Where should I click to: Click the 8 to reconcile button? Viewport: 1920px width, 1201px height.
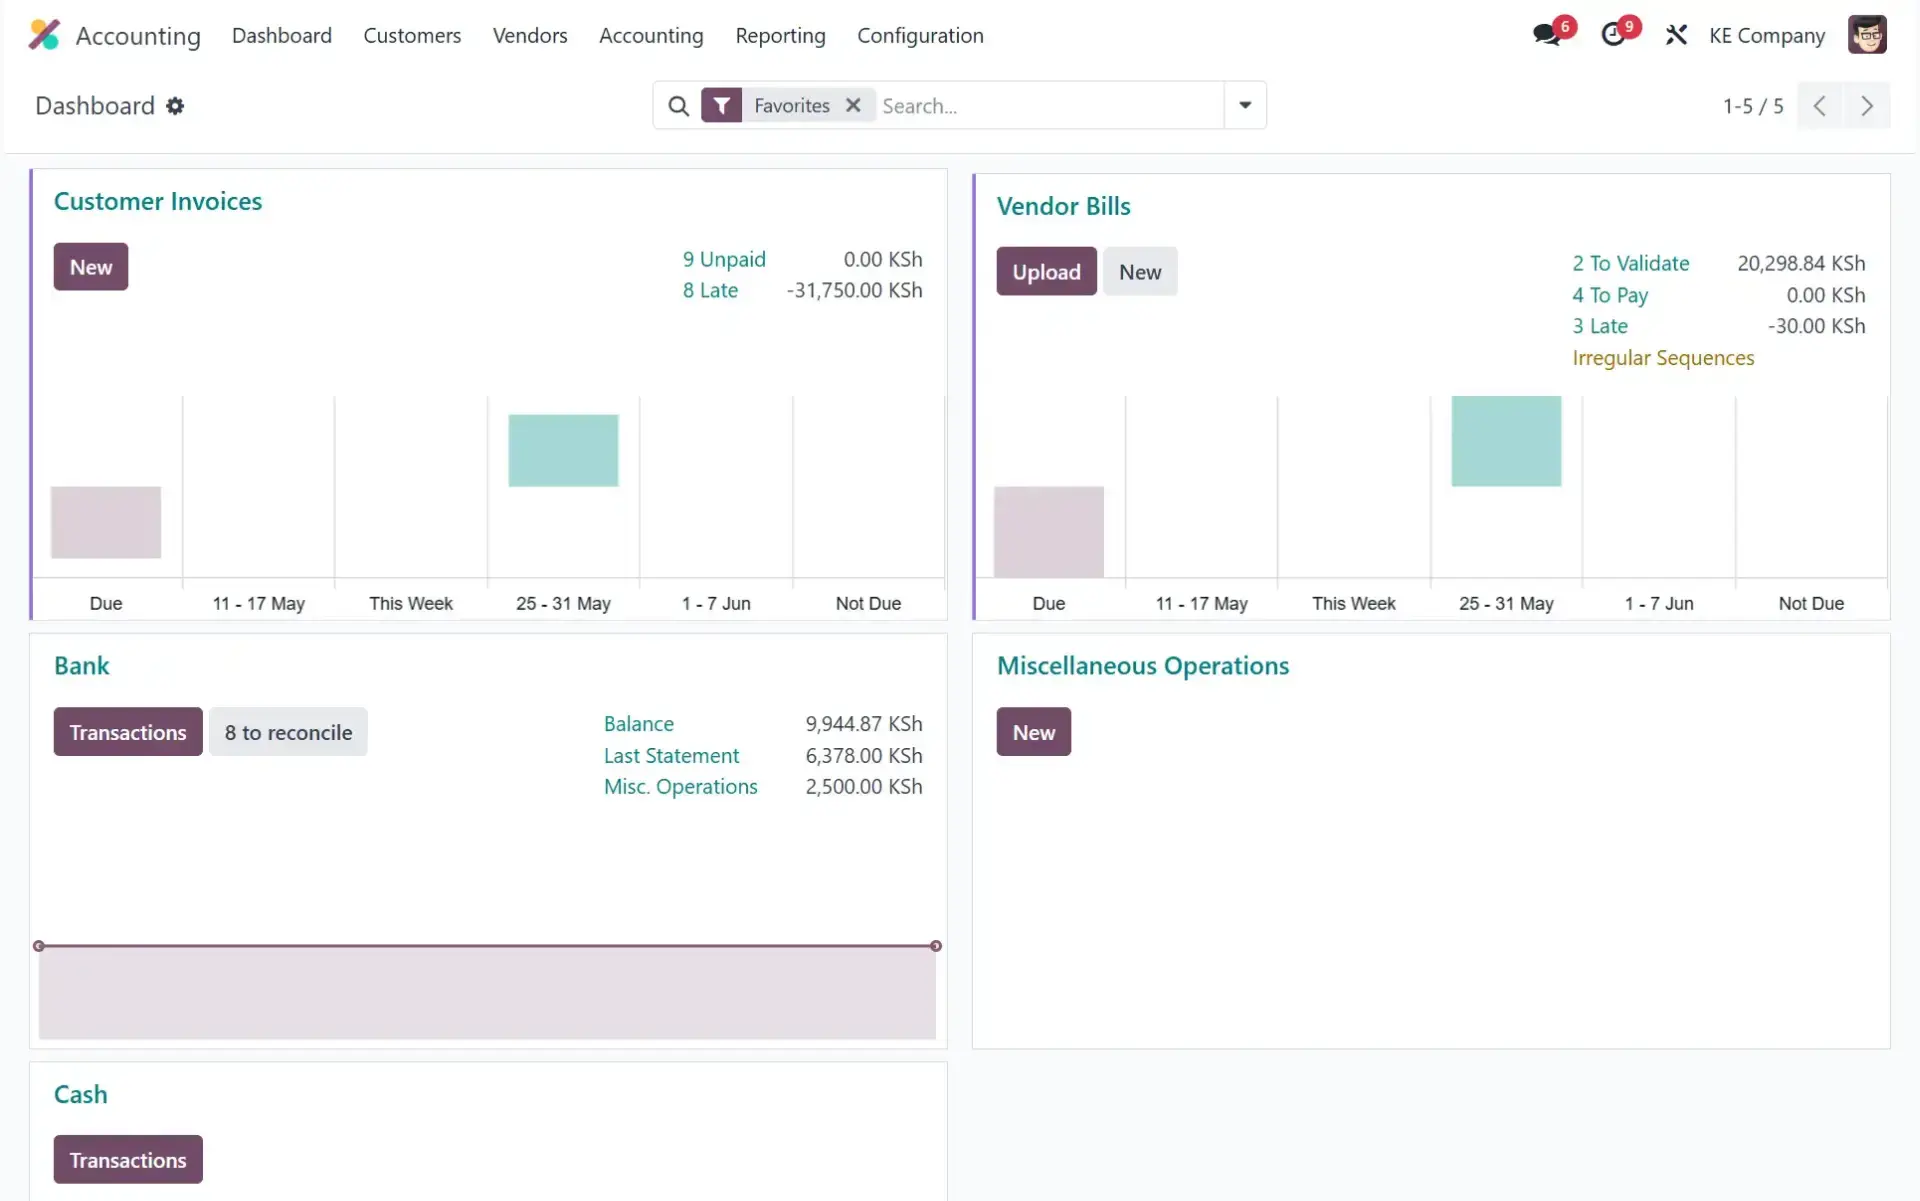(x=288, y=732)
